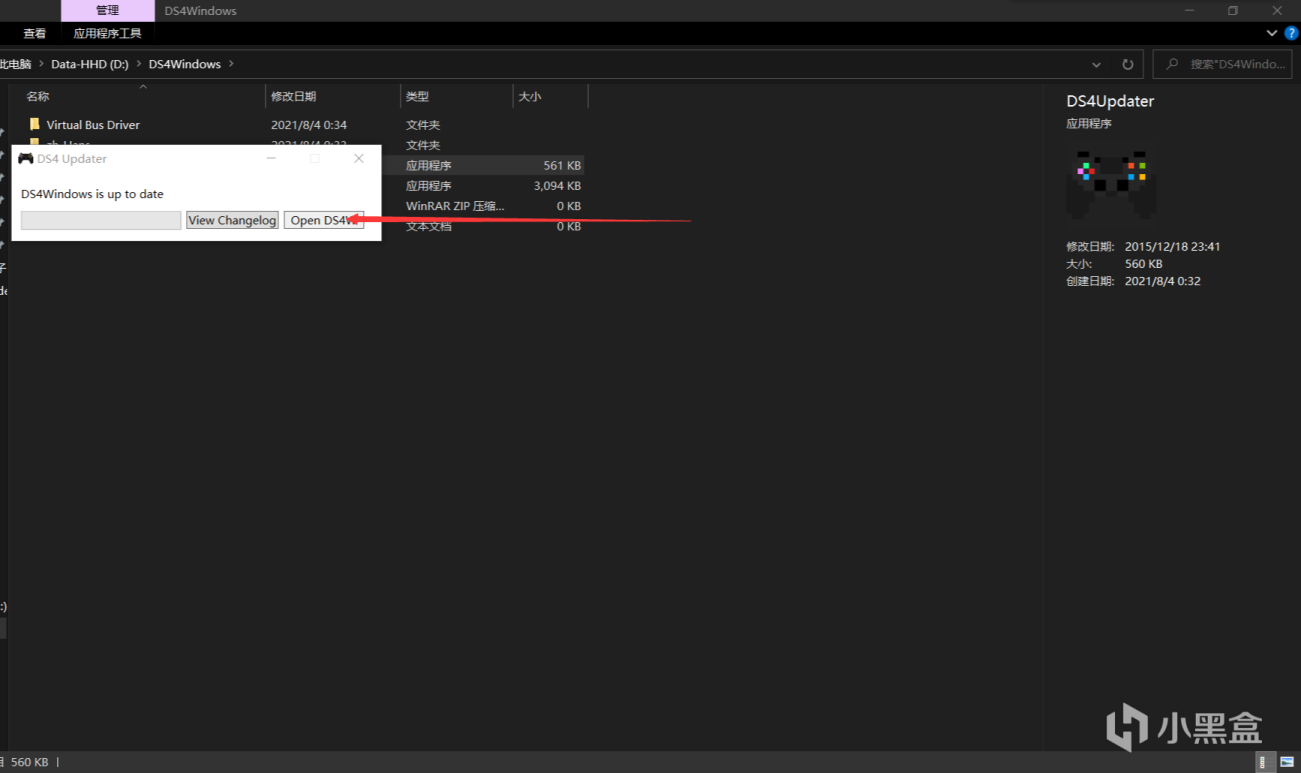Select the 561 KB application row size
1301x773 pixels.
562,166
